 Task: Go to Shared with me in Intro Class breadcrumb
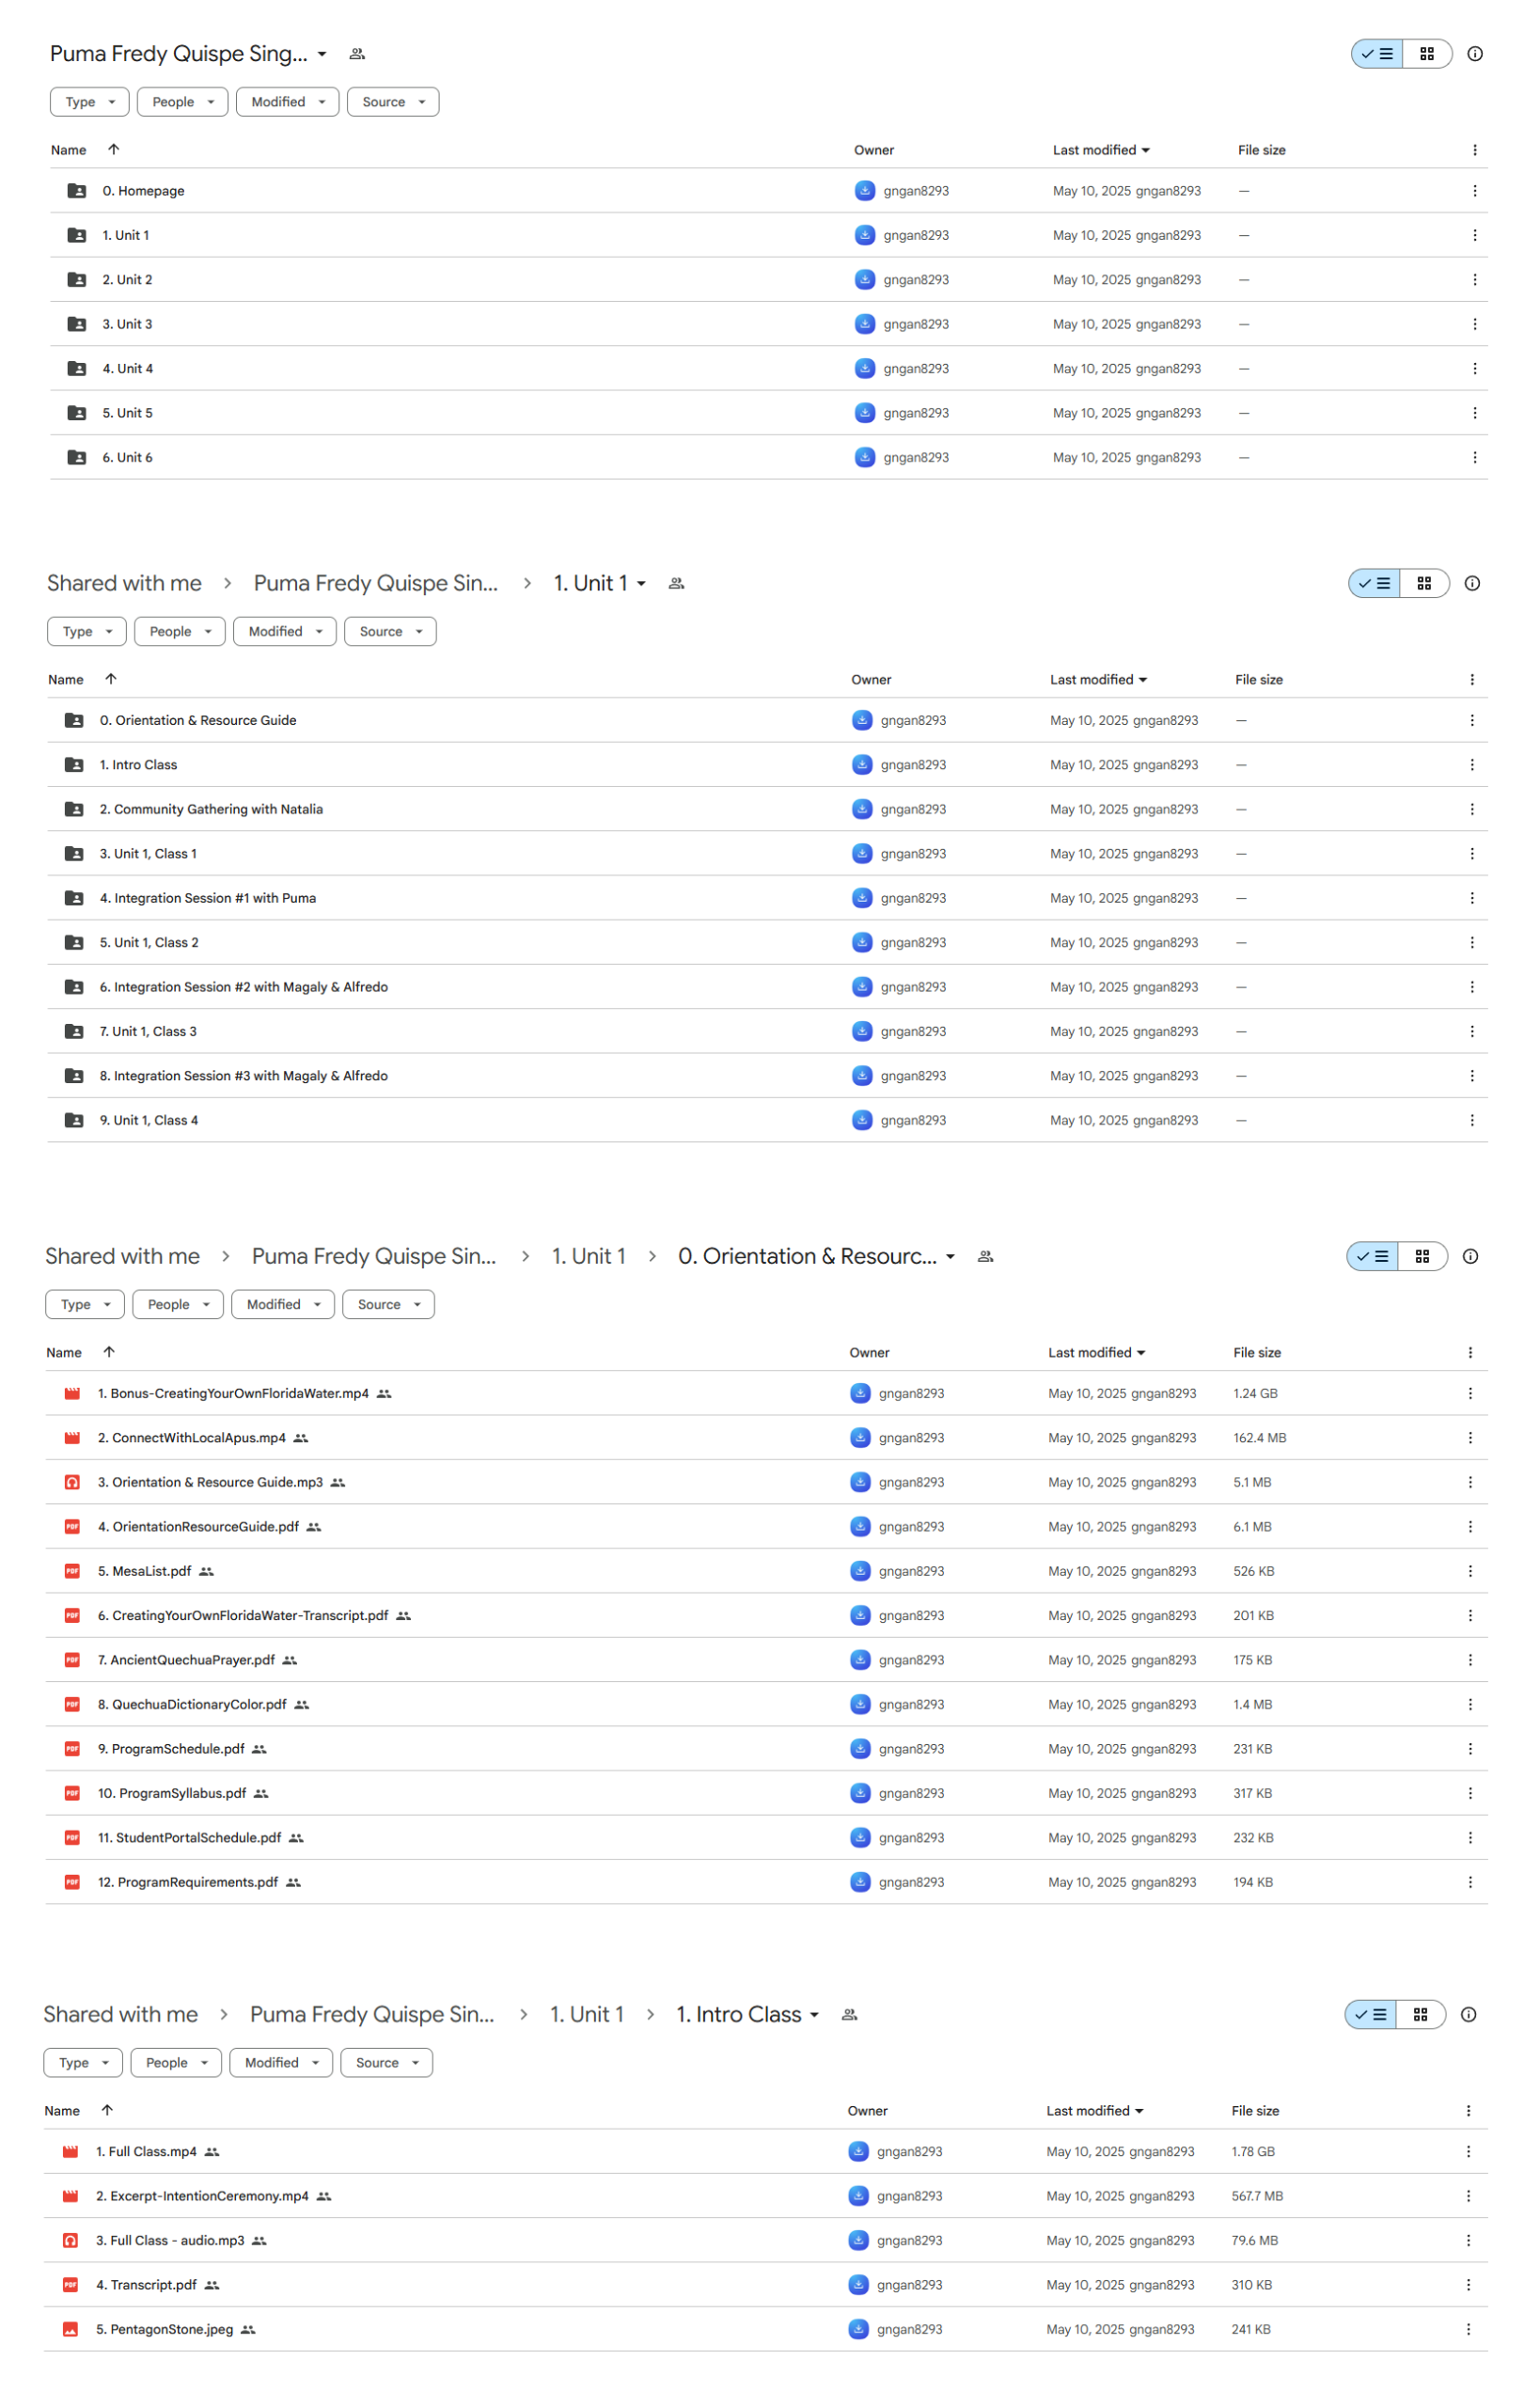click(x=121, y=2014)
